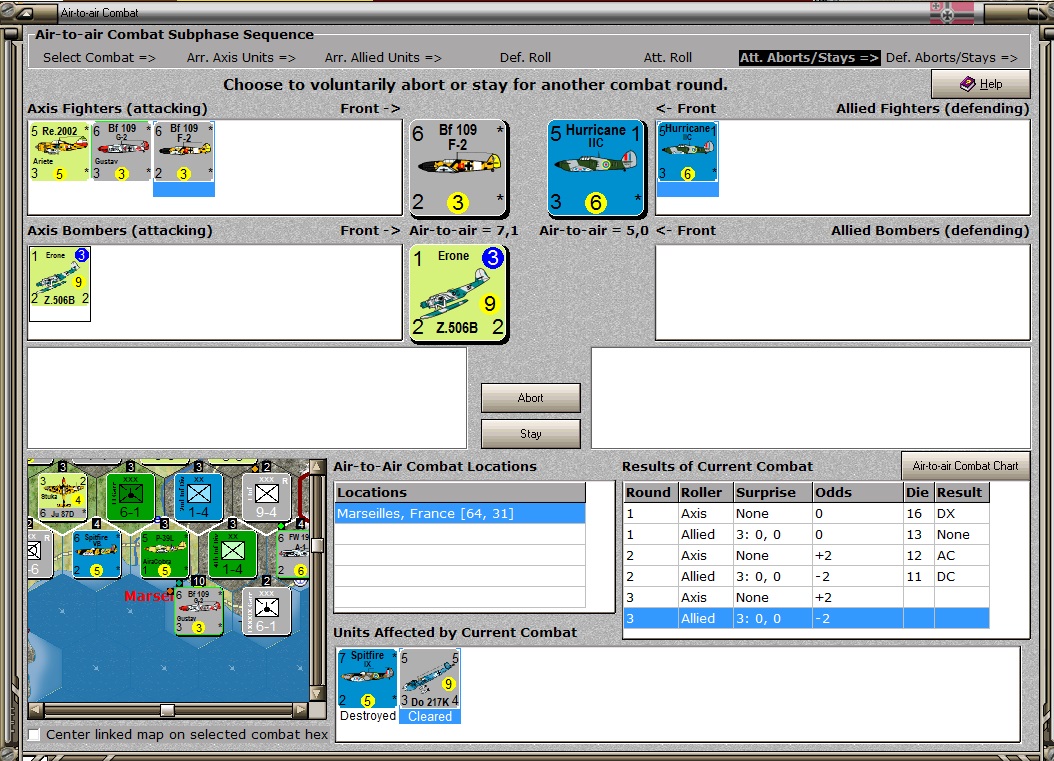
Task: Select Marseilles, France location row
Action: click(460, 514)
